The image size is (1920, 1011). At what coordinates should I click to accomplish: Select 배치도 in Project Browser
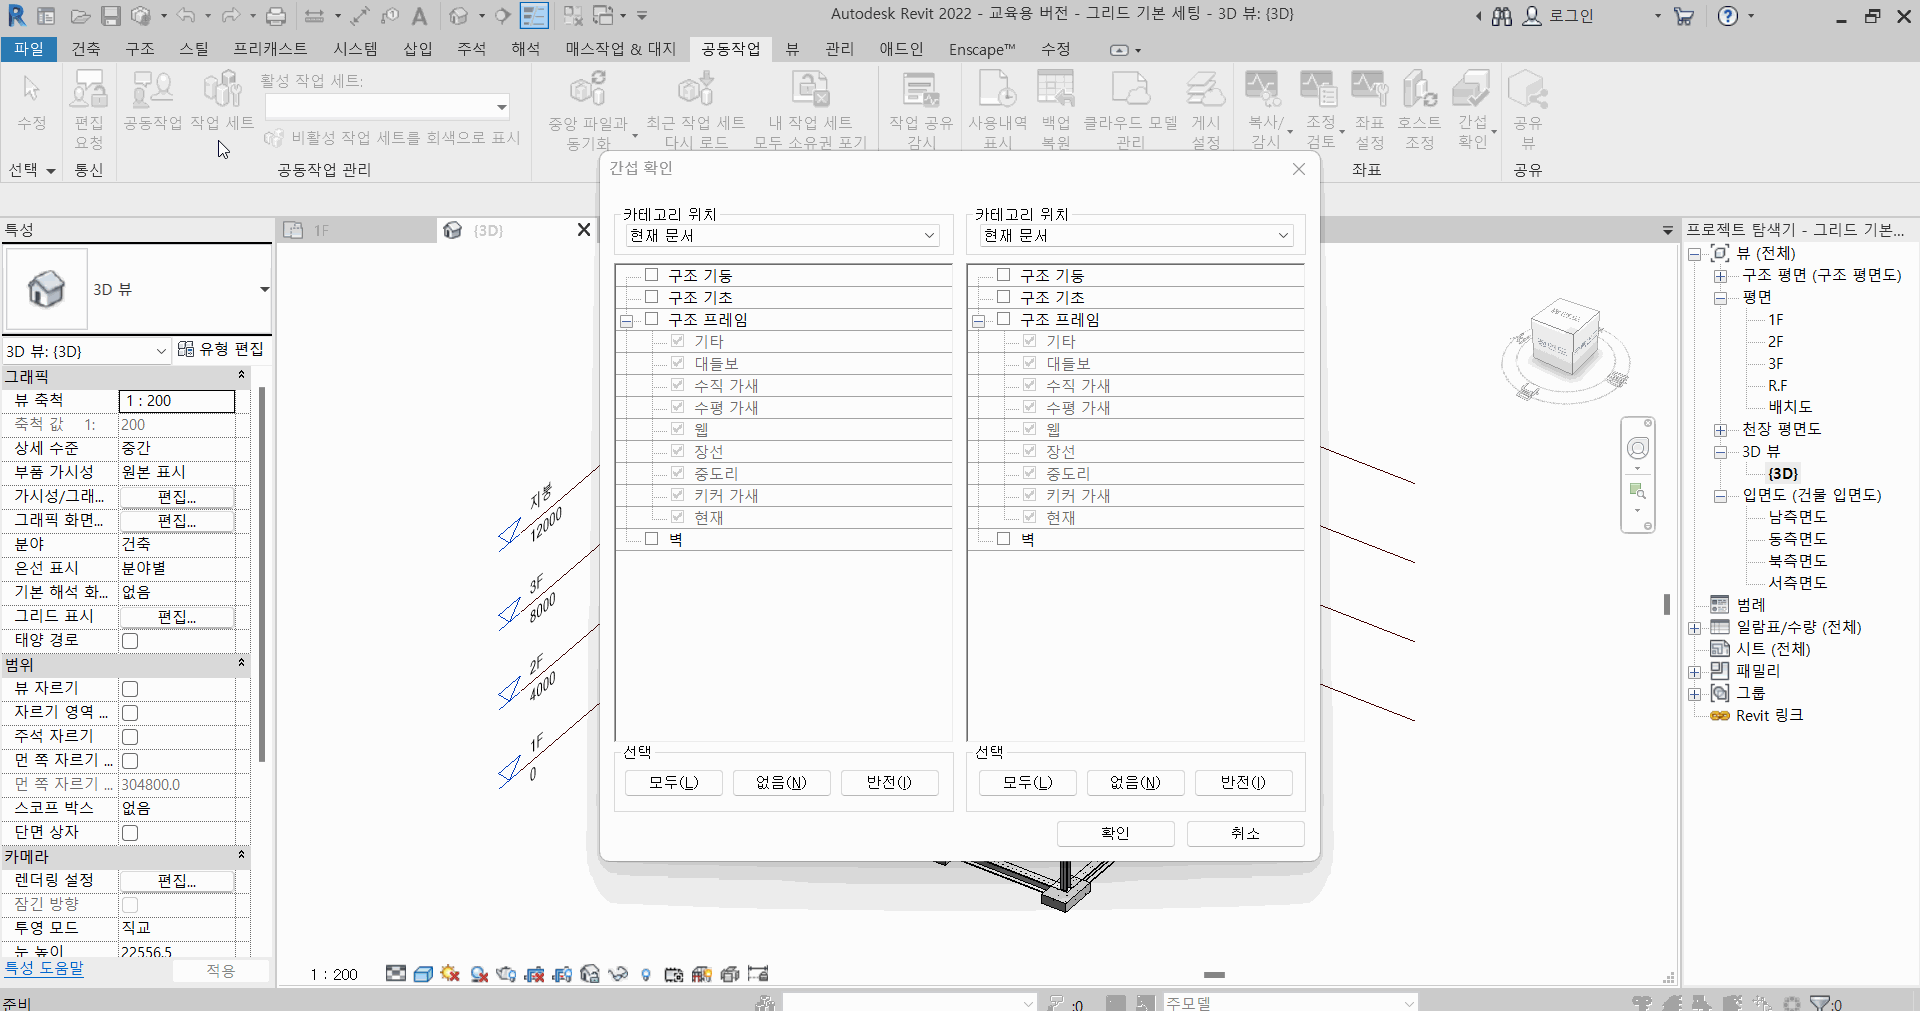pos(1790,407)
